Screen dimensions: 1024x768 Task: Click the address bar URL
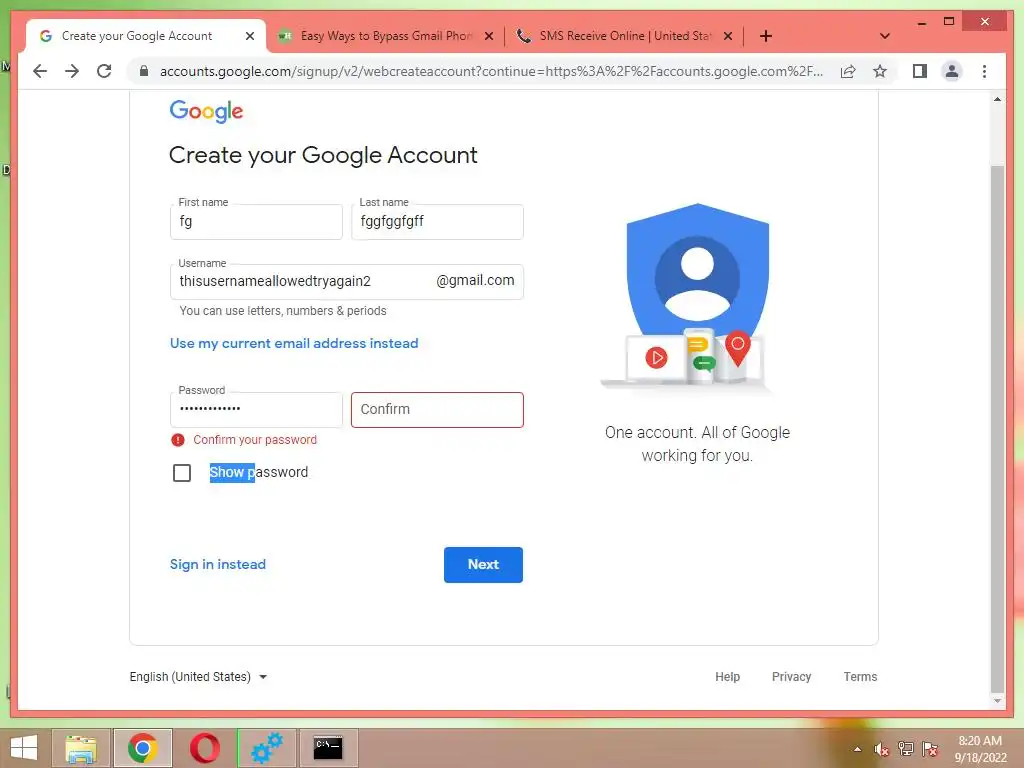coord(491,71)
